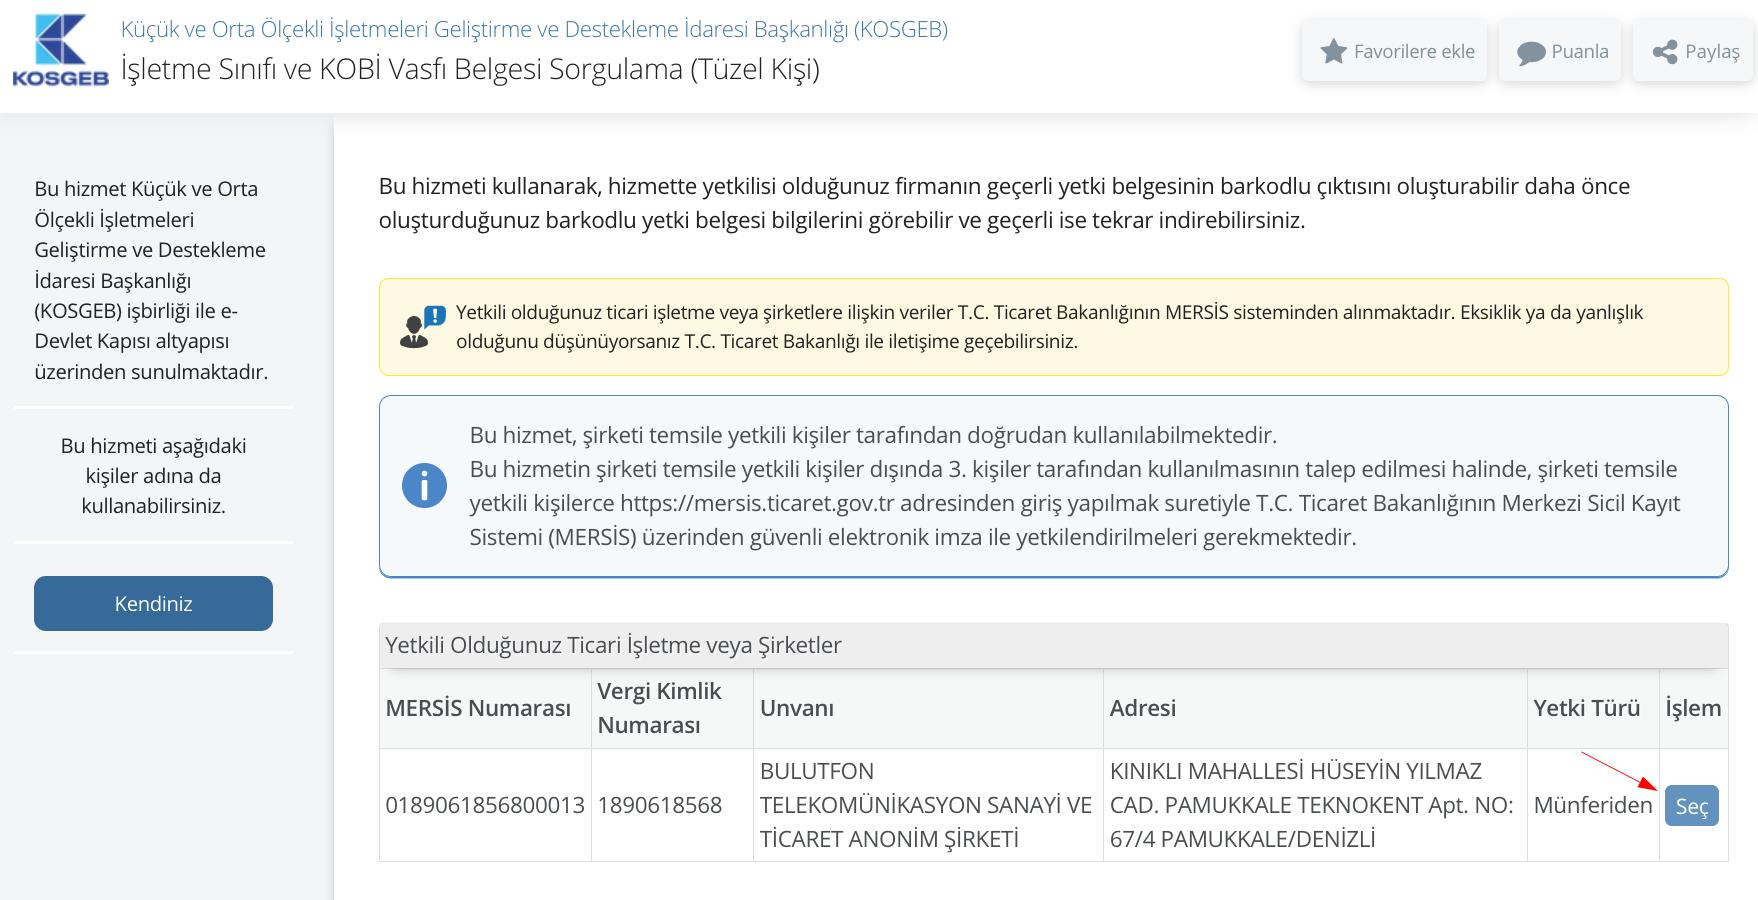The image size is (1758, 900).
Task: Select tax number 1890618568 cell
Action: (x=672, y=805)
